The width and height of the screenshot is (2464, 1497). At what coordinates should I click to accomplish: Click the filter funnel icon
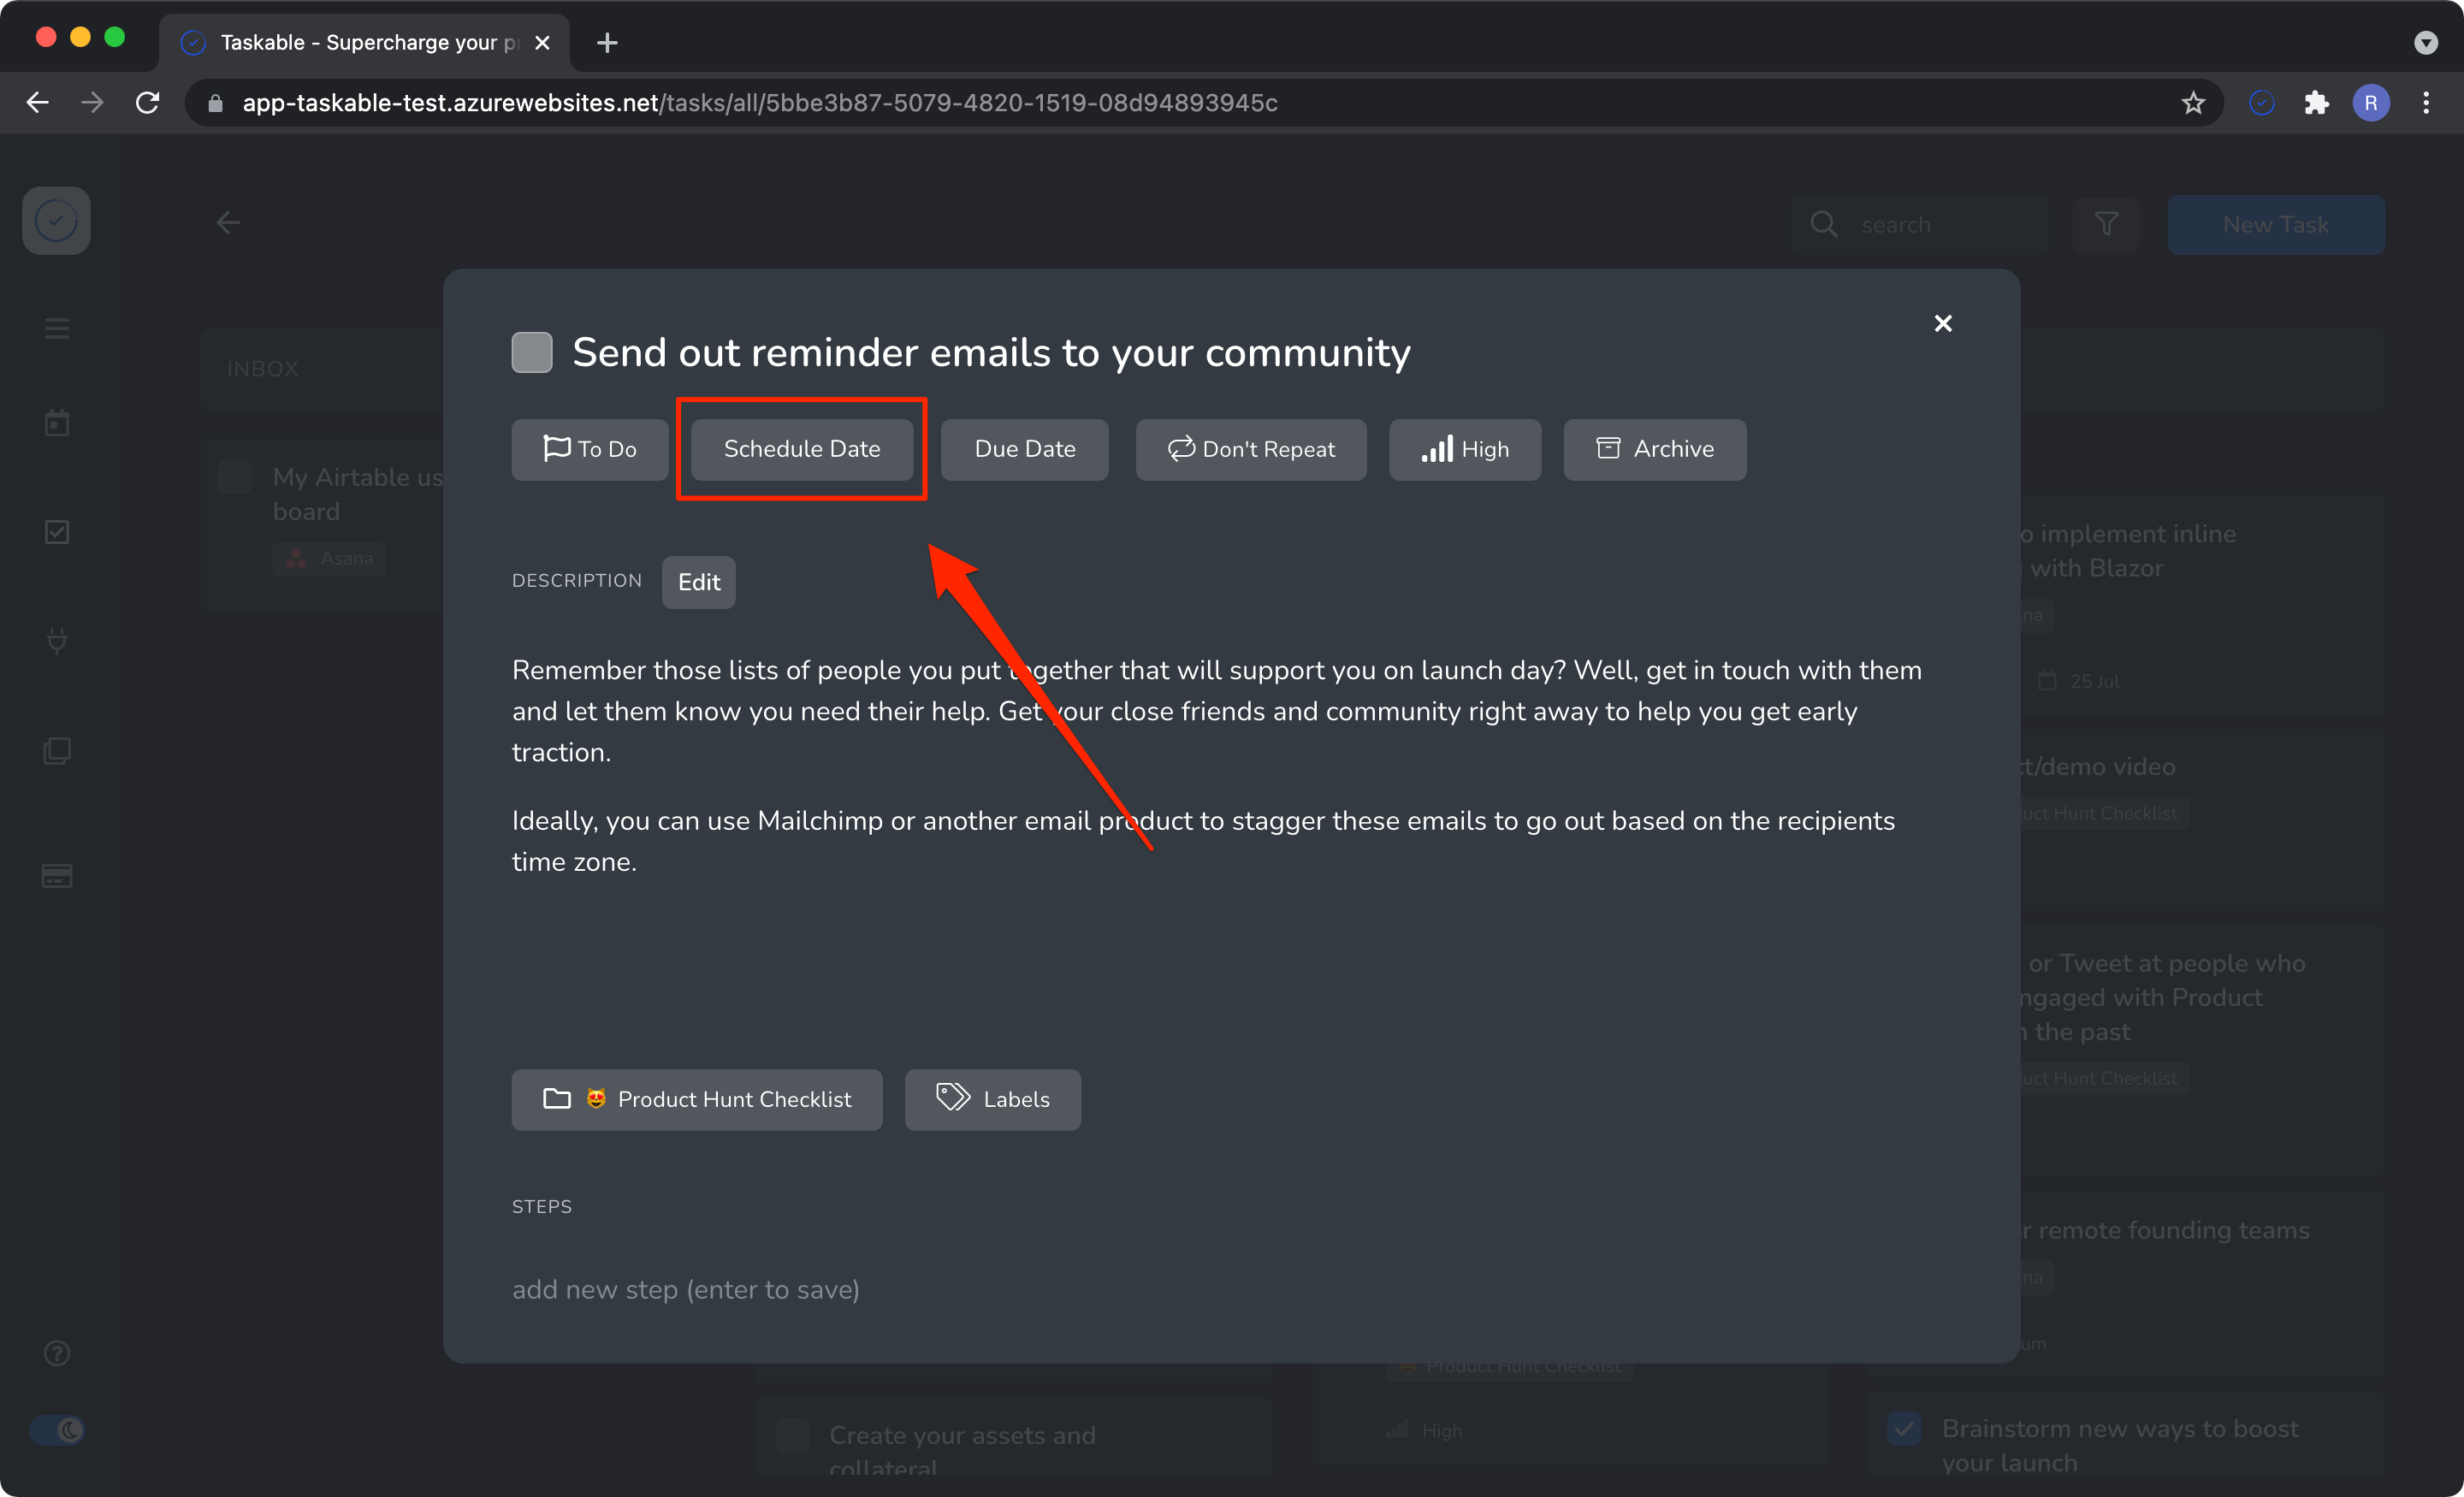click(x=2106, y=224)
